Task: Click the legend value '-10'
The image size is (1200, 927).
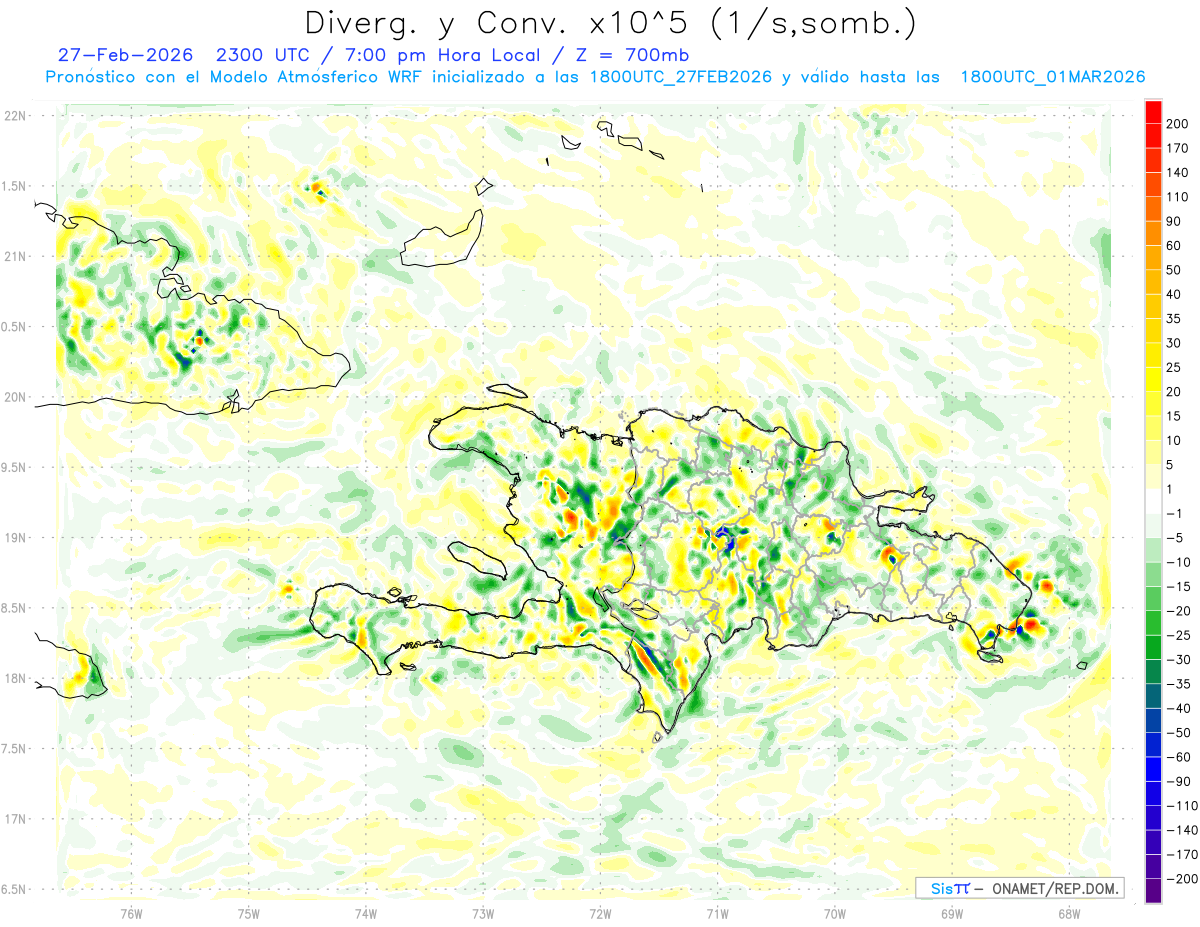Action: pos(1178,562)
